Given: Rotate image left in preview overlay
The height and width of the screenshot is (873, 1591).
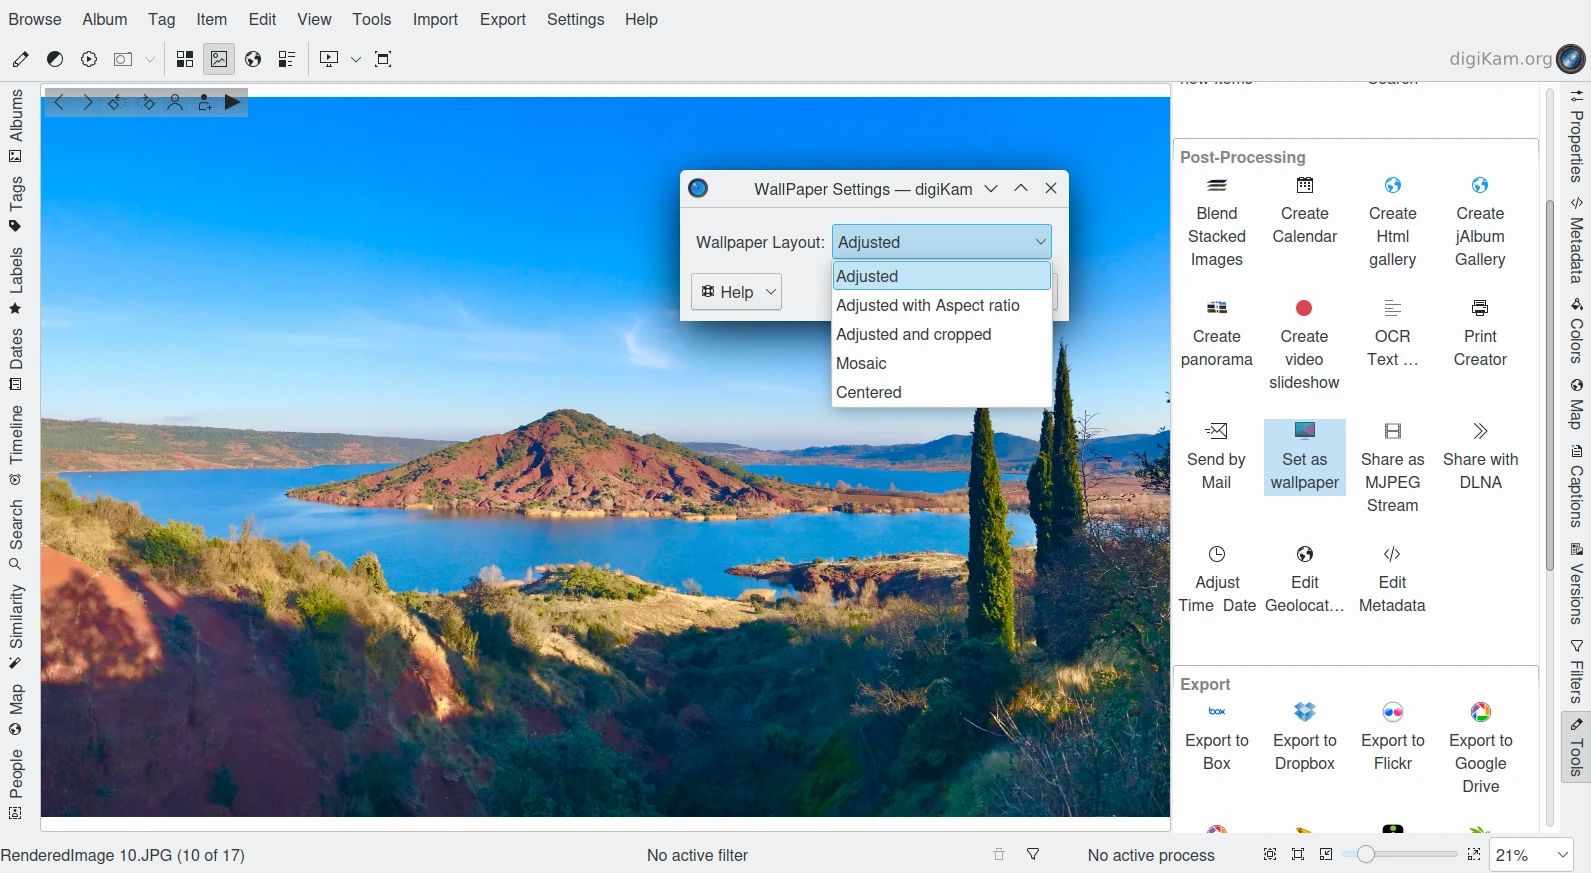Looking at the screenshot, I should (x=116, y=102).
